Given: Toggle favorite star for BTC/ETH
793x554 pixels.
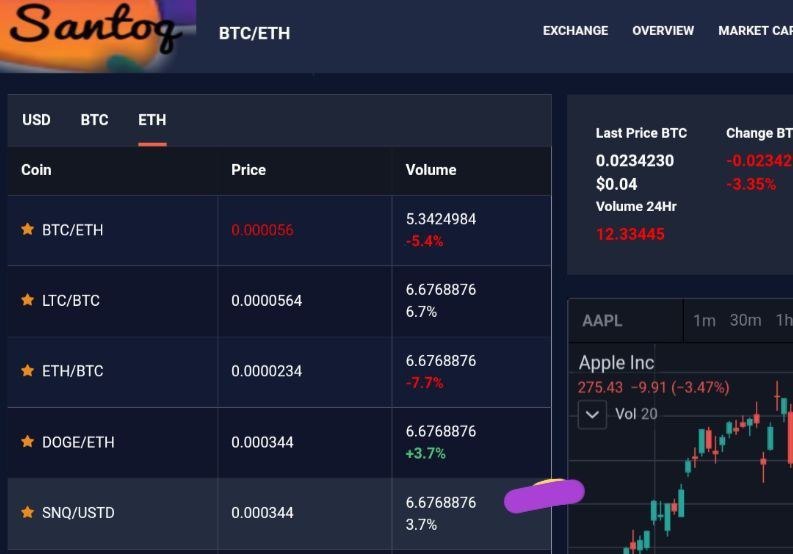Looking at the screenshot, I should [x=28, y=229].
